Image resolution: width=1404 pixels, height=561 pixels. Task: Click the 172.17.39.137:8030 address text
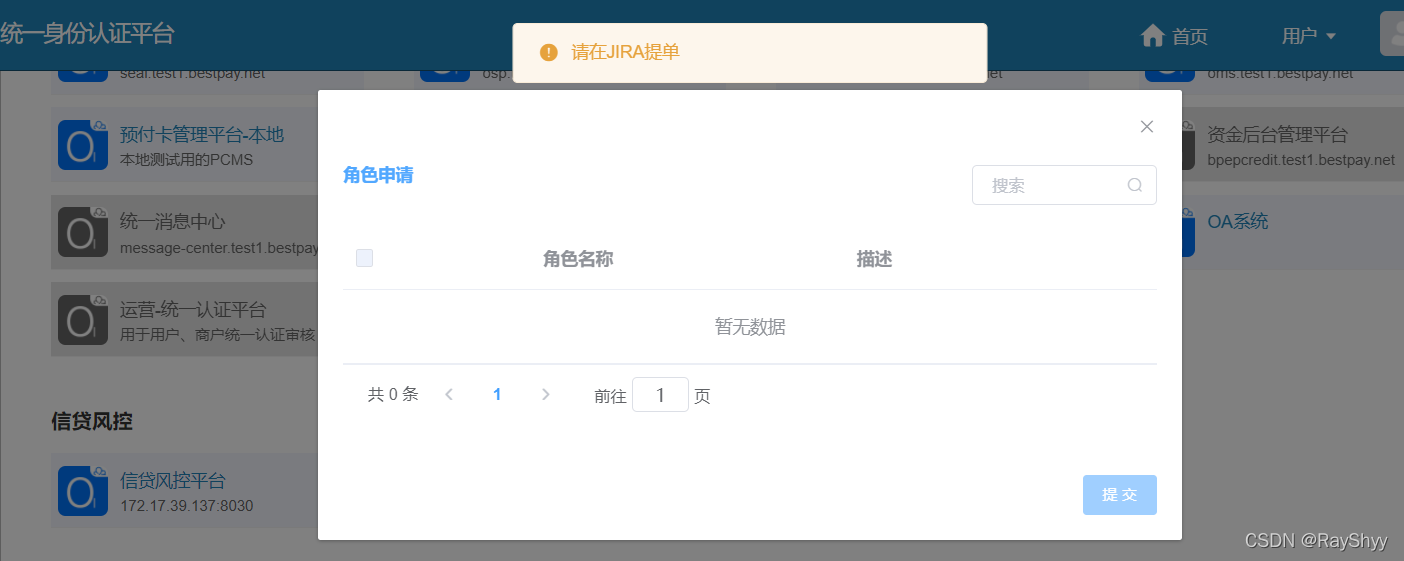point(187,506)
